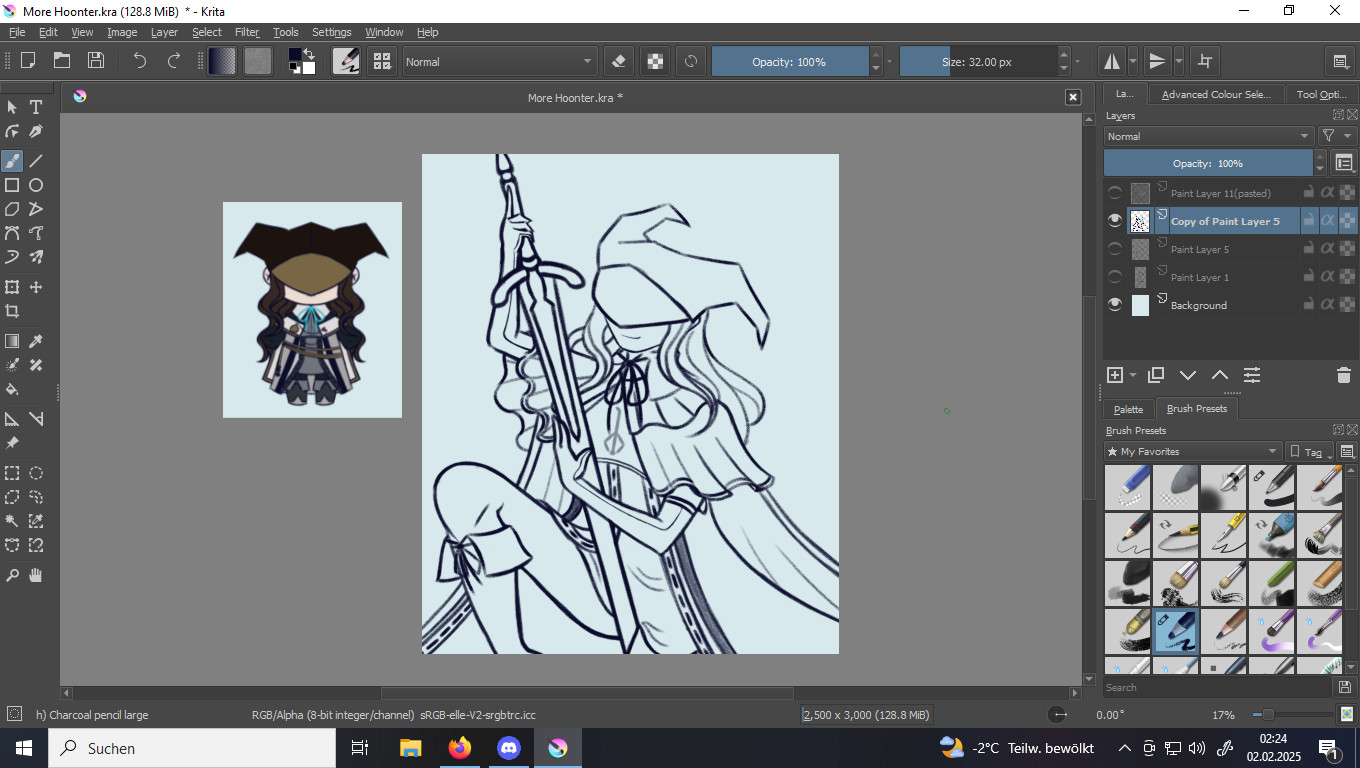Select the Text tool in the toolbox
This screenshot has height=768, width=1360.
[36, 107]
